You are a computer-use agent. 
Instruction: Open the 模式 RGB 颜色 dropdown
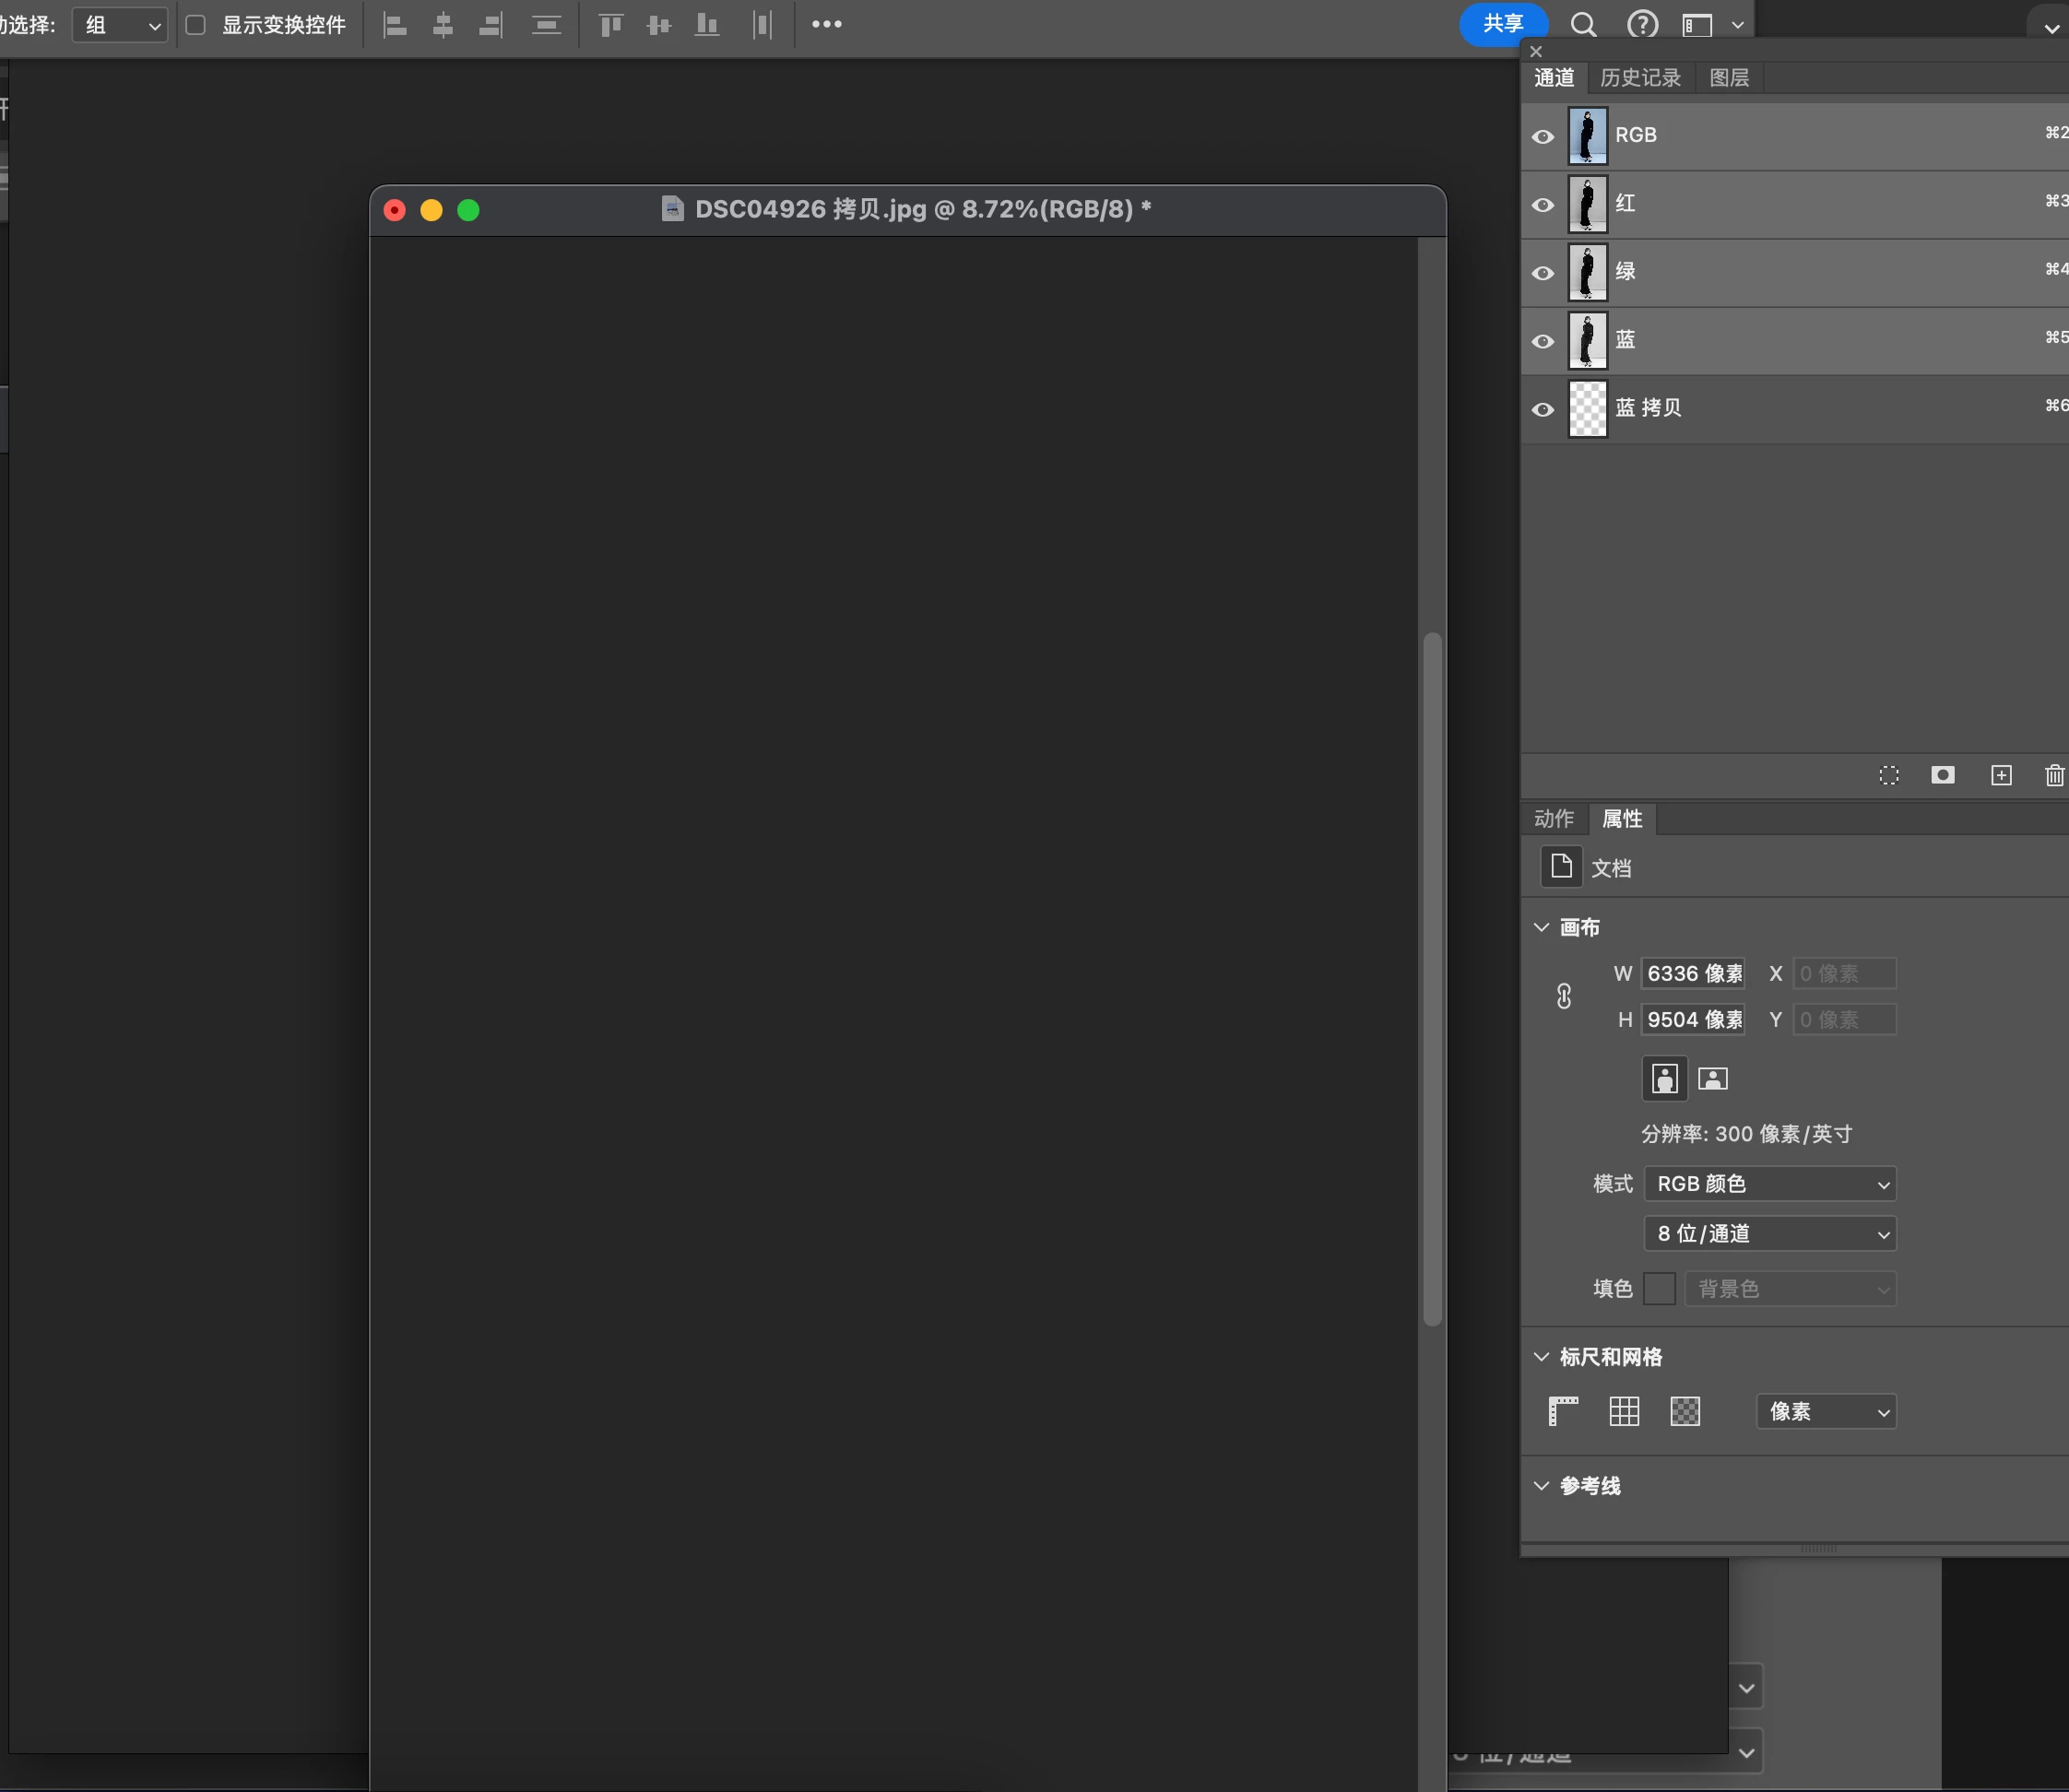point(1769,1184)
